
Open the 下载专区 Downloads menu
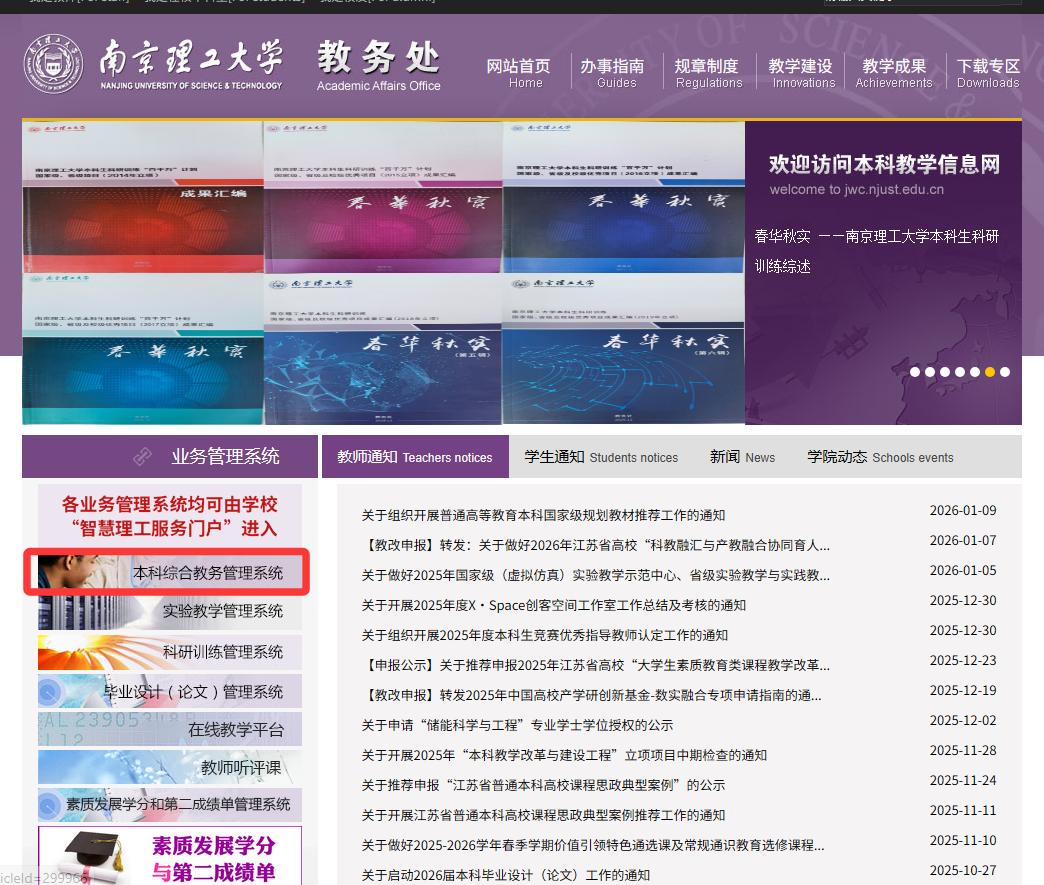click(x=987, y=71)
